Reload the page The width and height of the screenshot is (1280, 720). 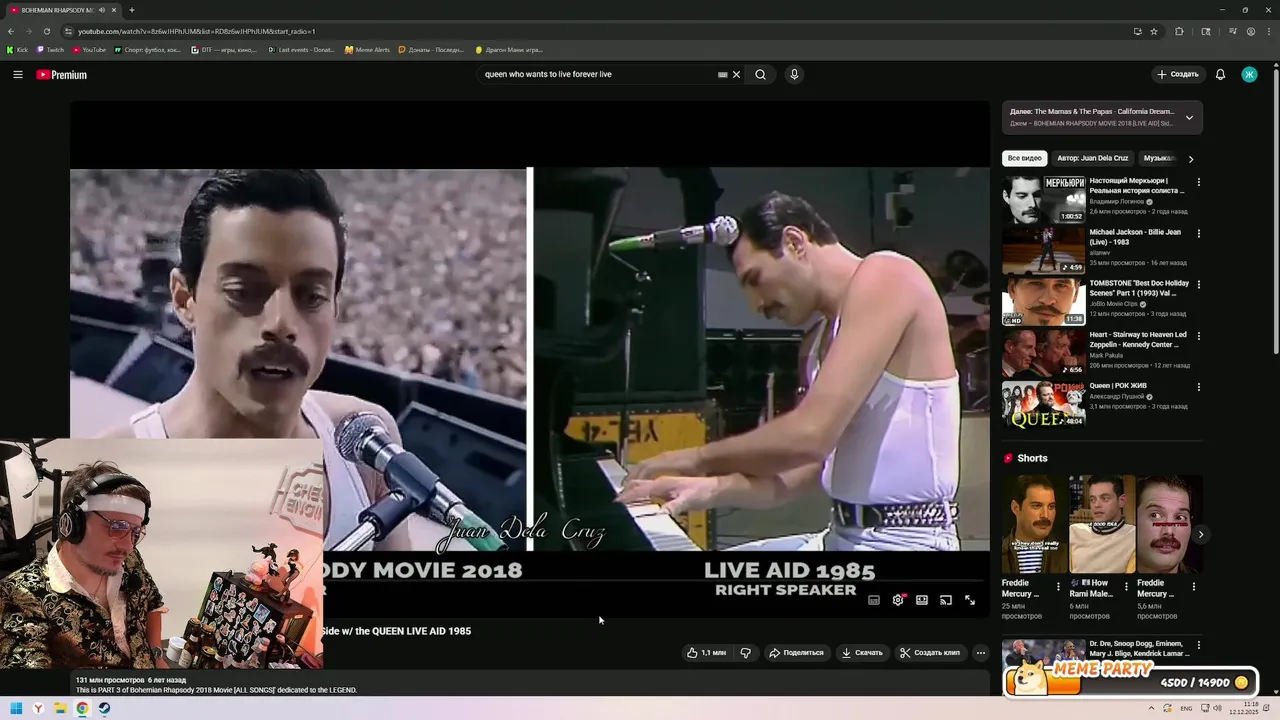pyautogui.click(x=46, y=31)
